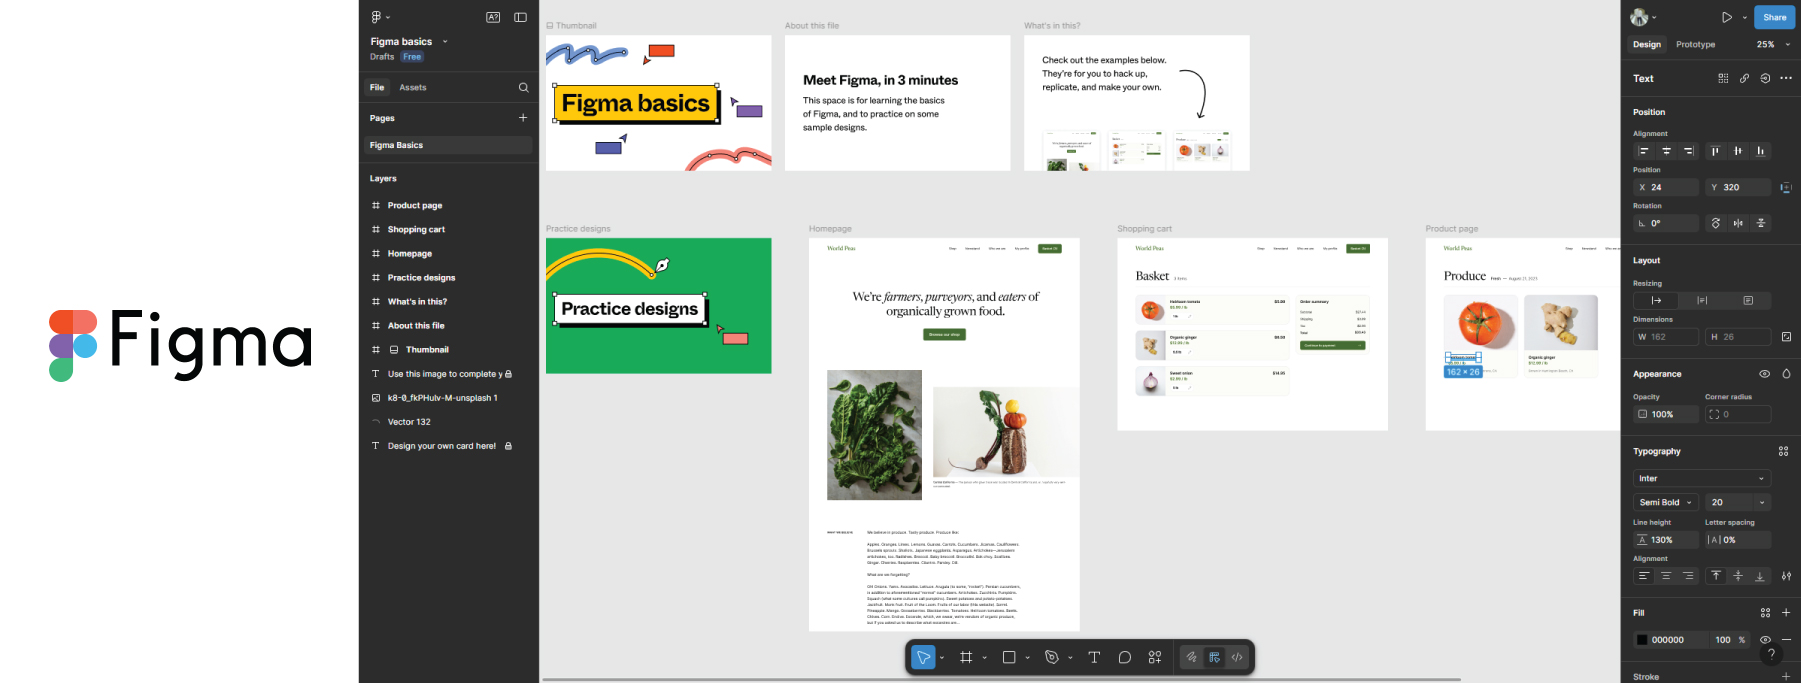The image size is (1801, 683).
Task: Switch to the Prototype tab
Action: (1695, 44)
